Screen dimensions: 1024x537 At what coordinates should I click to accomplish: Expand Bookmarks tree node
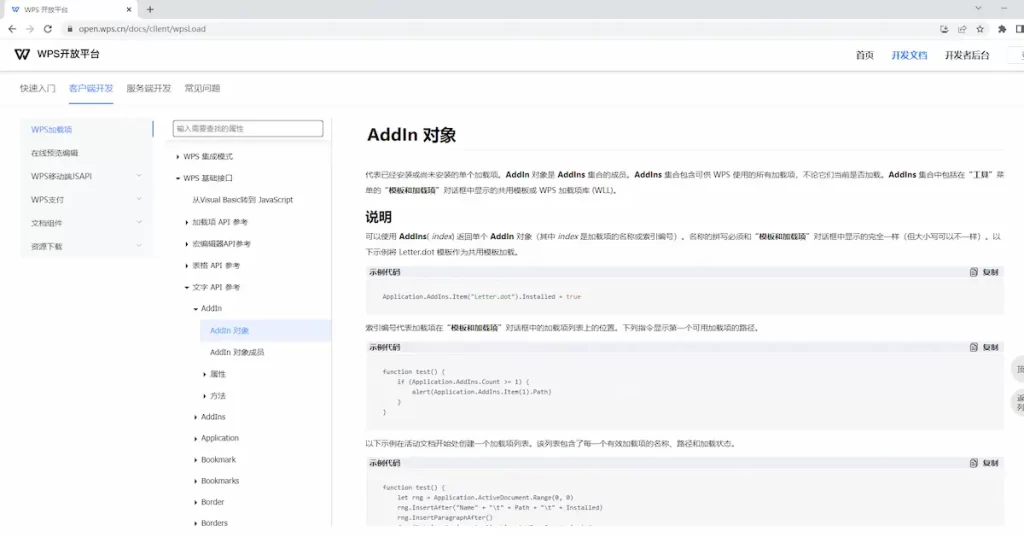pos(195,481)
